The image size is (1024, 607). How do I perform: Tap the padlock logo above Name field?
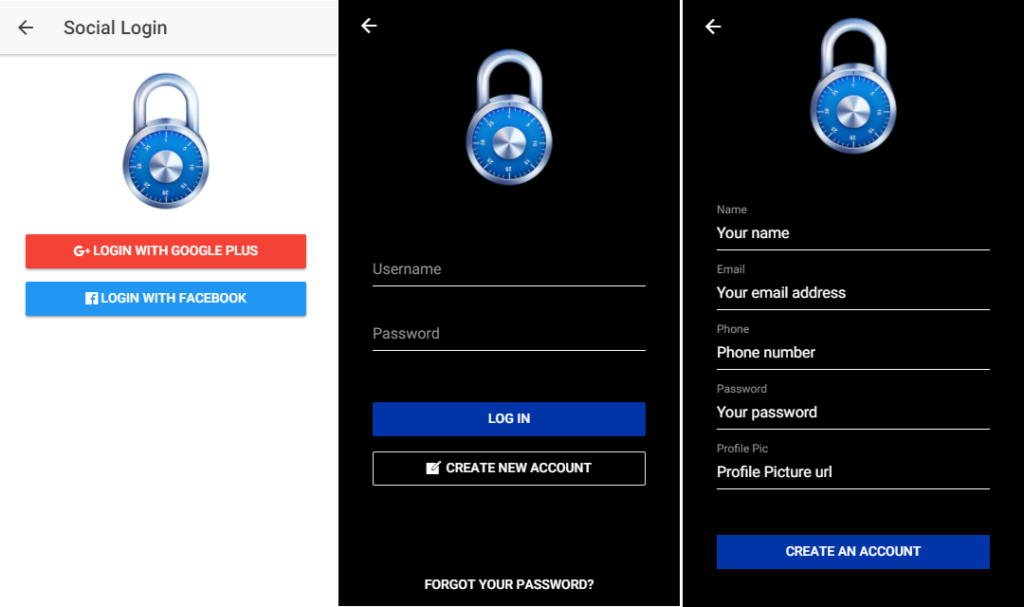853,86
